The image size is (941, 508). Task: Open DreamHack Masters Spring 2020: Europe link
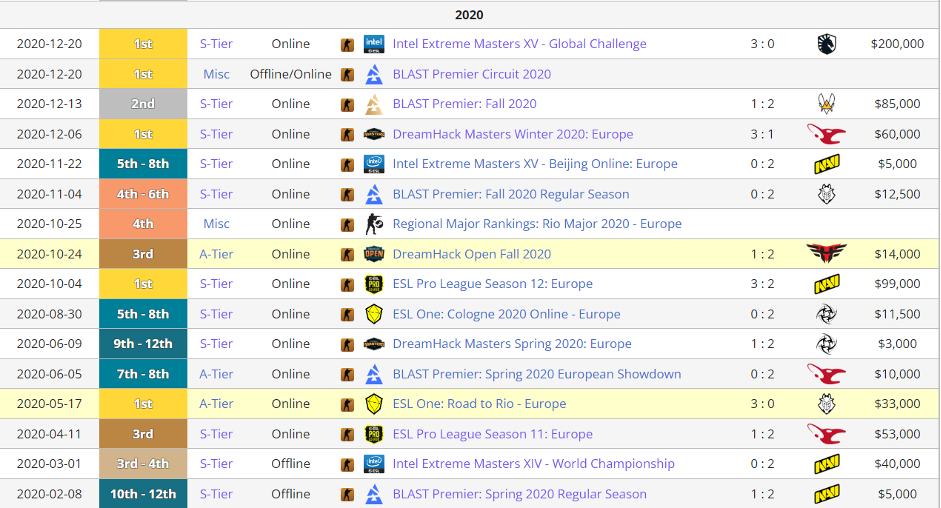512,344
